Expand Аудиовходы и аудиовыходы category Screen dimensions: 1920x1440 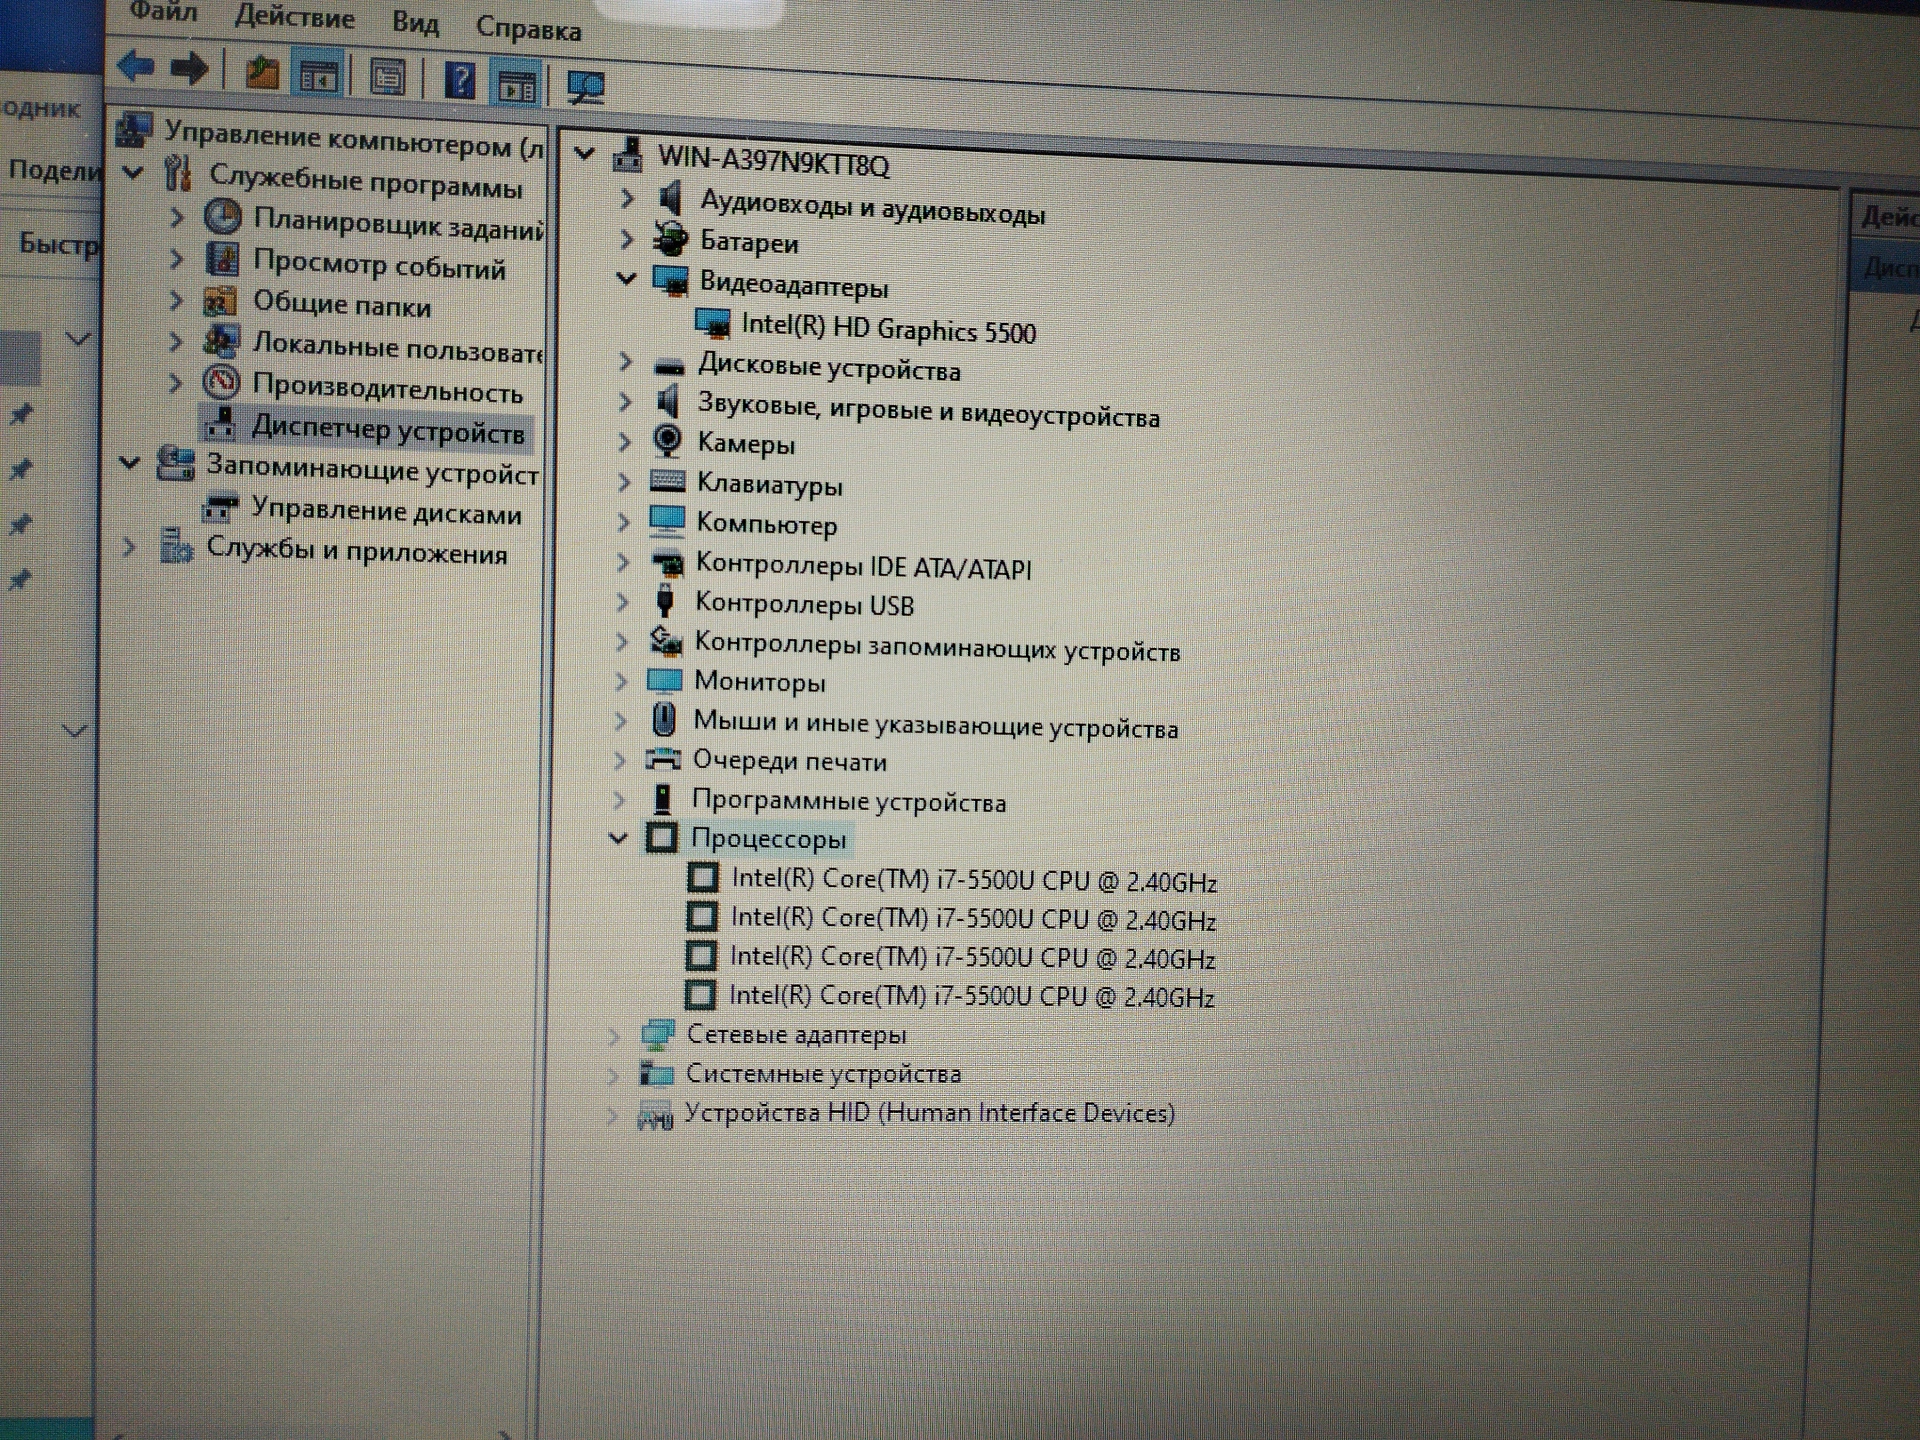[x=627, y=198]
